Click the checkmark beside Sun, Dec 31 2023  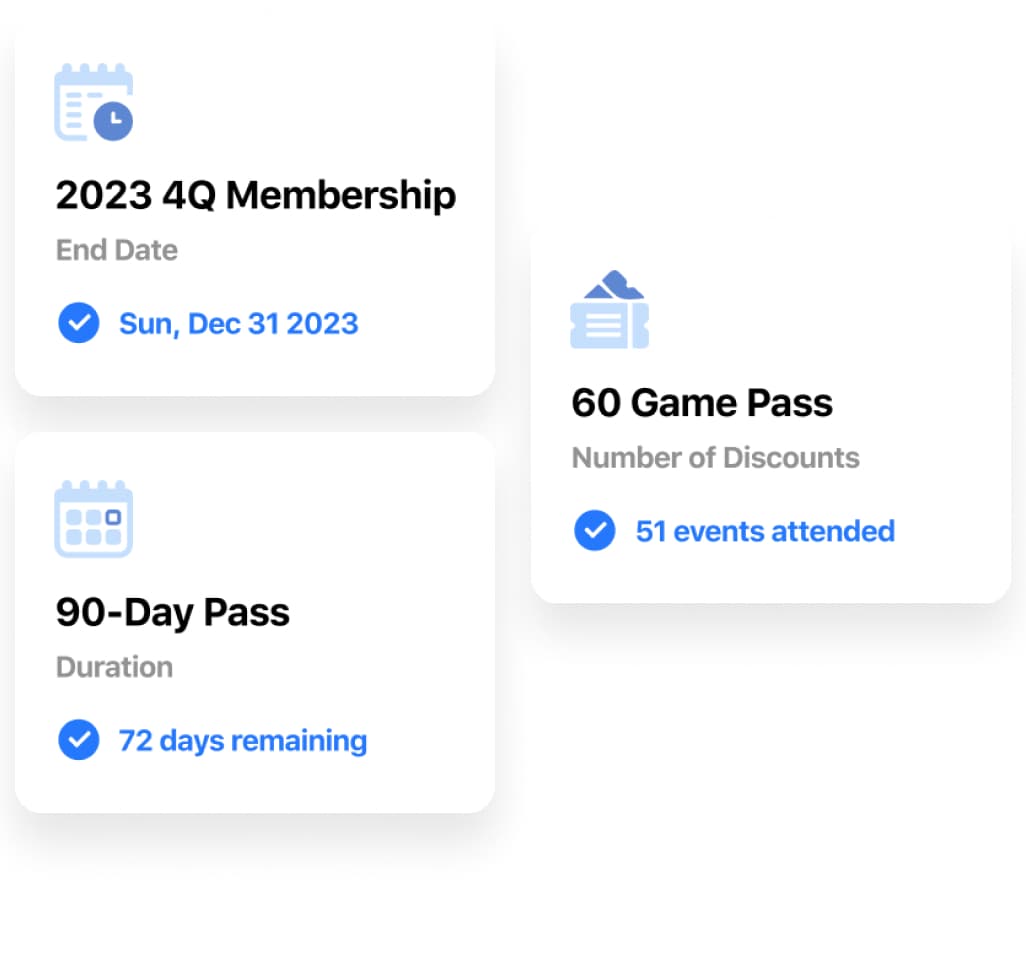point(78,324)
